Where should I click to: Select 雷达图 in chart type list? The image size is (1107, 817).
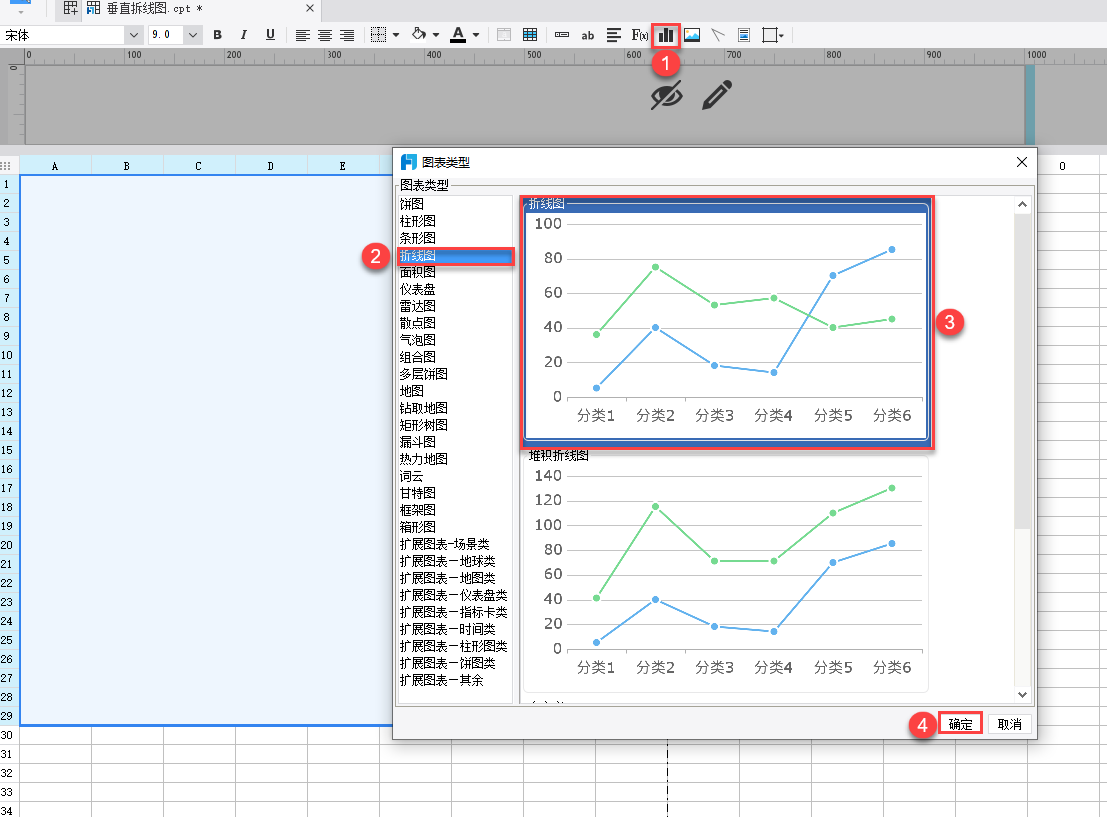coord(418,306)
